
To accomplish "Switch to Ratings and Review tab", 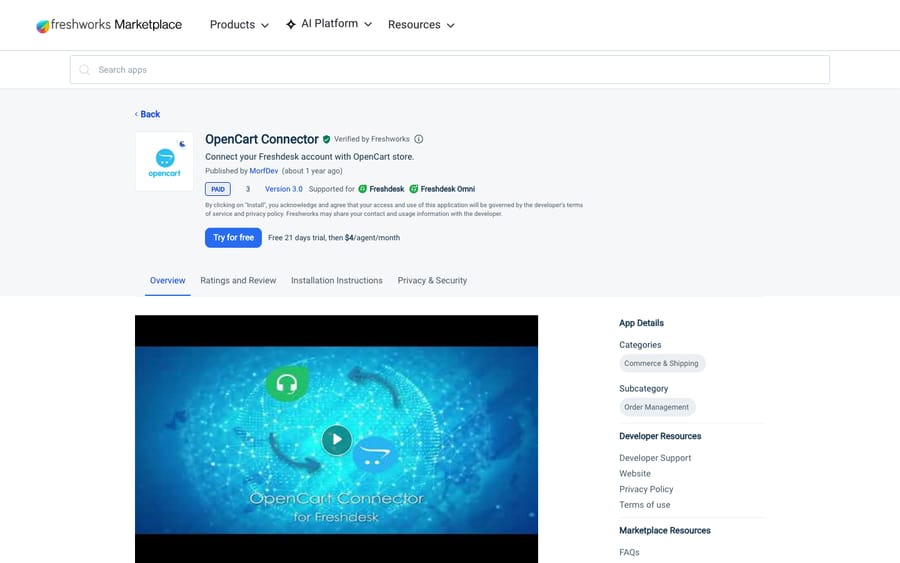I will [x=238, y=281].
